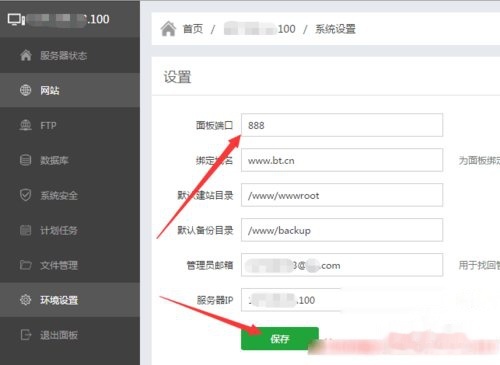Save settings with the green 保存 button
Viewport: 500px width, 365px height.
click(280, 339)
